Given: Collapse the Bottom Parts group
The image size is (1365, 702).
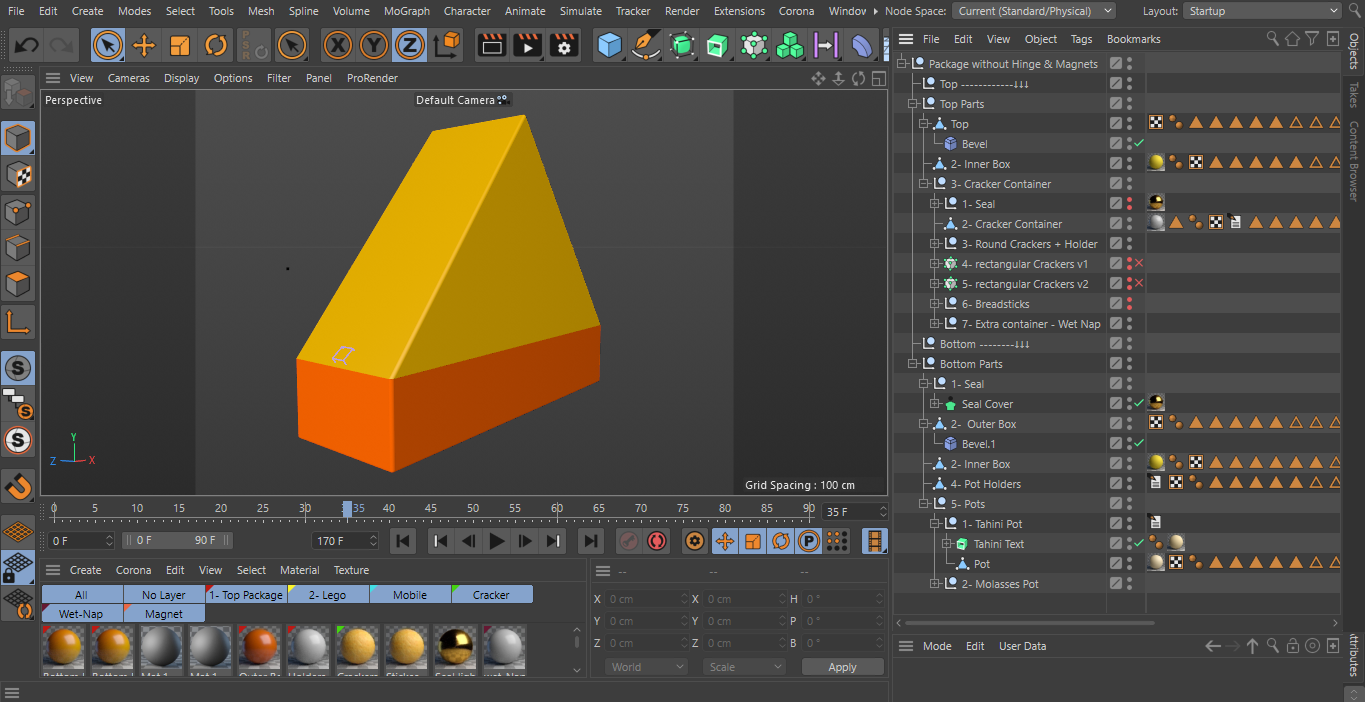Looking at the screenshot, I should click(x=913, y=364).
